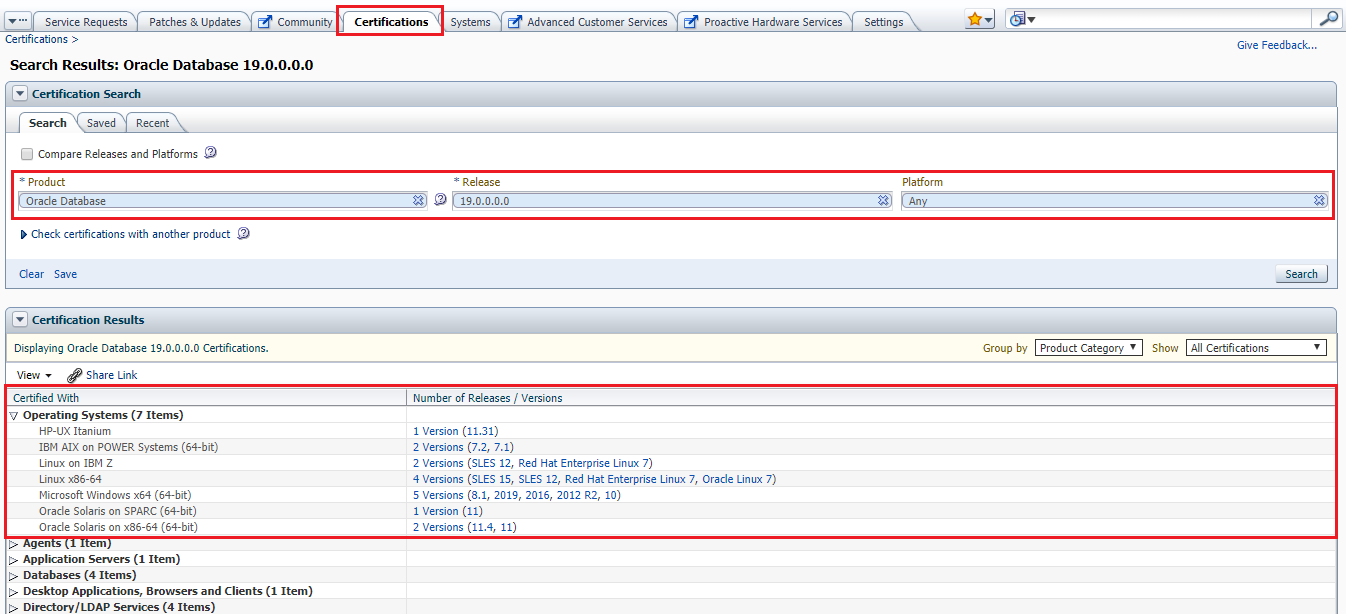Viewport: 1346px width, 614px height.
Task: Click the Search button
Action: point(1301,274)
